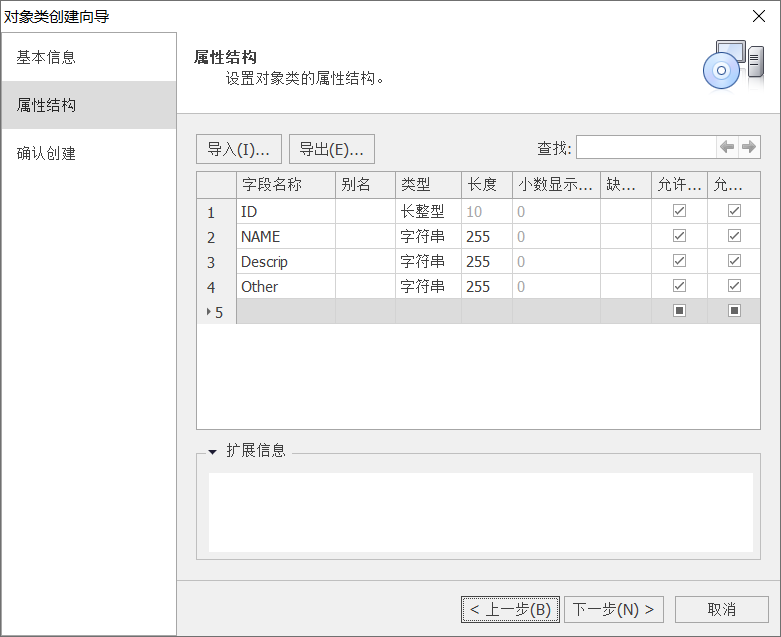
Task: Click the 字段名称 column header
Action: (x=284, y=185)
